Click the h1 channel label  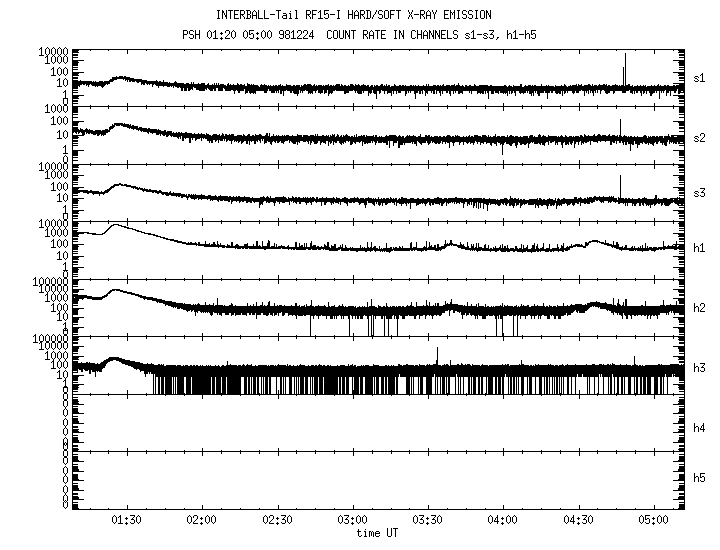click(x=700, y=248)
